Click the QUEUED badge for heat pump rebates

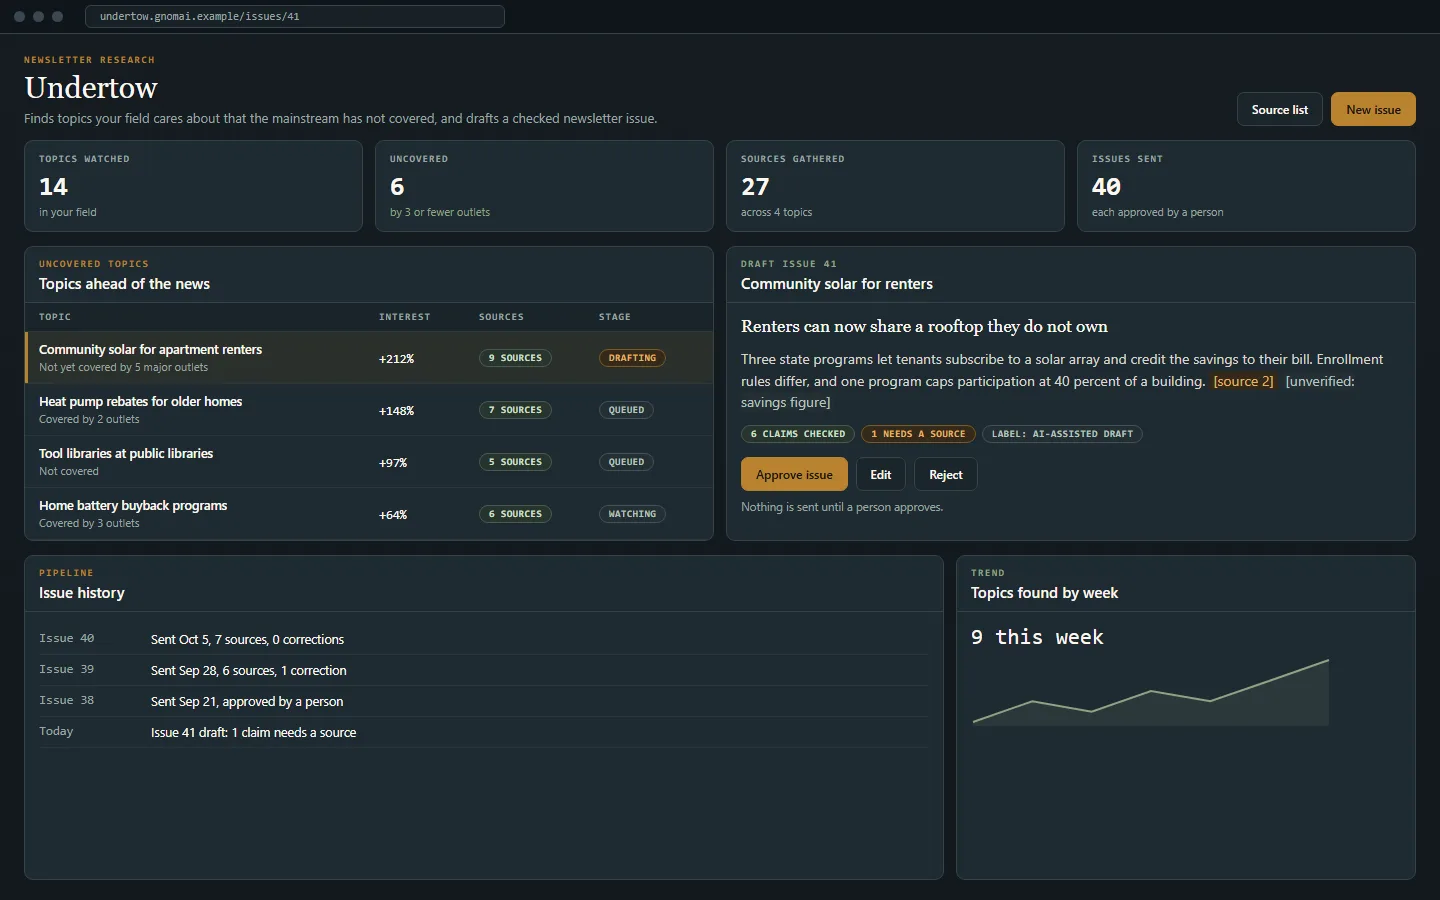tap(626, 410)
